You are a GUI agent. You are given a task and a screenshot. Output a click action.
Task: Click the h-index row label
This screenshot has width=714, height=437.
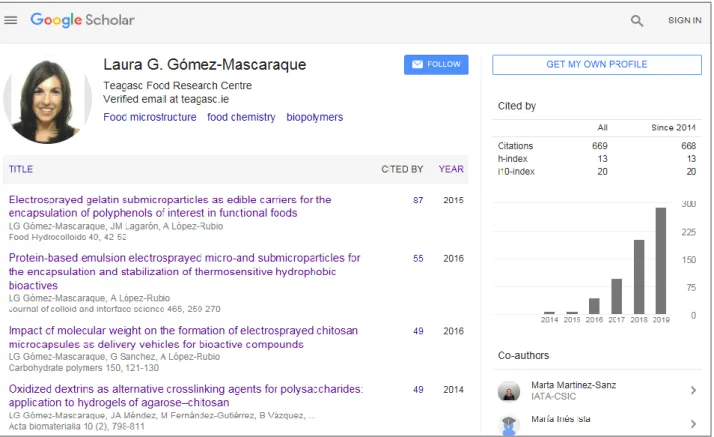pyautogui.click(x=513, y=158)
